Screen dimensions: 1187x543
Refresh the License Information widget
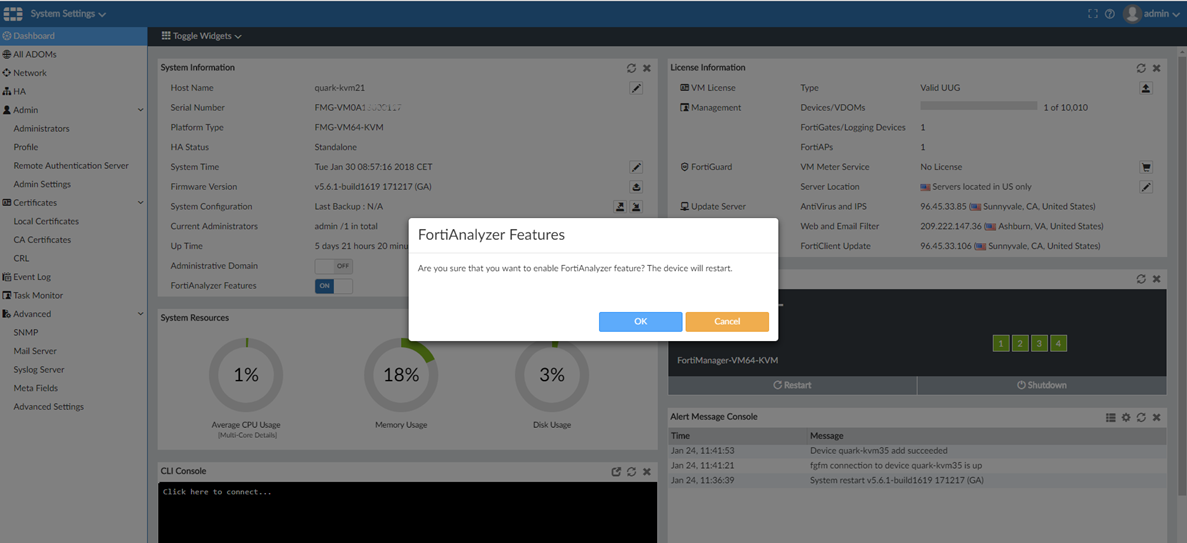click(x=1141, y=68)
